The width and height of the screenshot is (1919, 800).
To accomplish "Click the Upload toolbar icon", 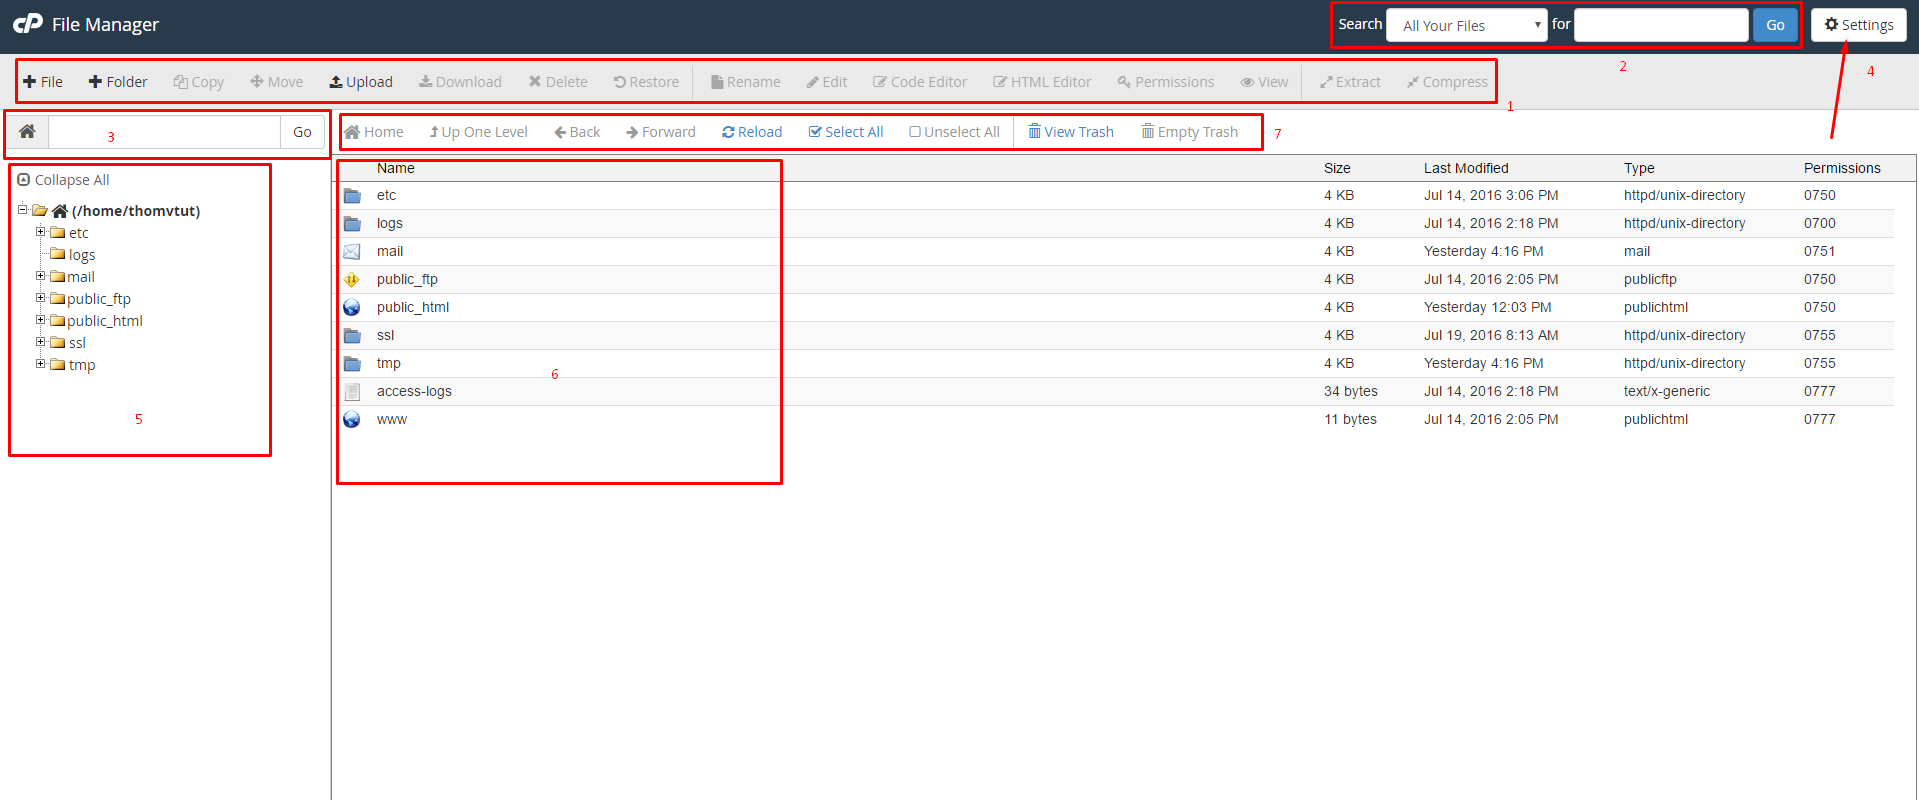I will 337,82.
